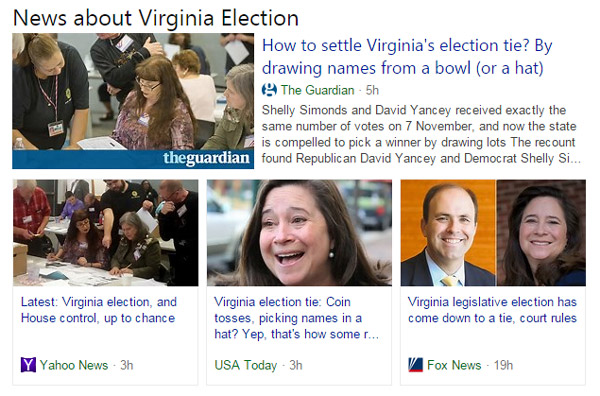Click the man in suit portrait photo
Viewport: 600px width, 396px height.
(448, 233)
